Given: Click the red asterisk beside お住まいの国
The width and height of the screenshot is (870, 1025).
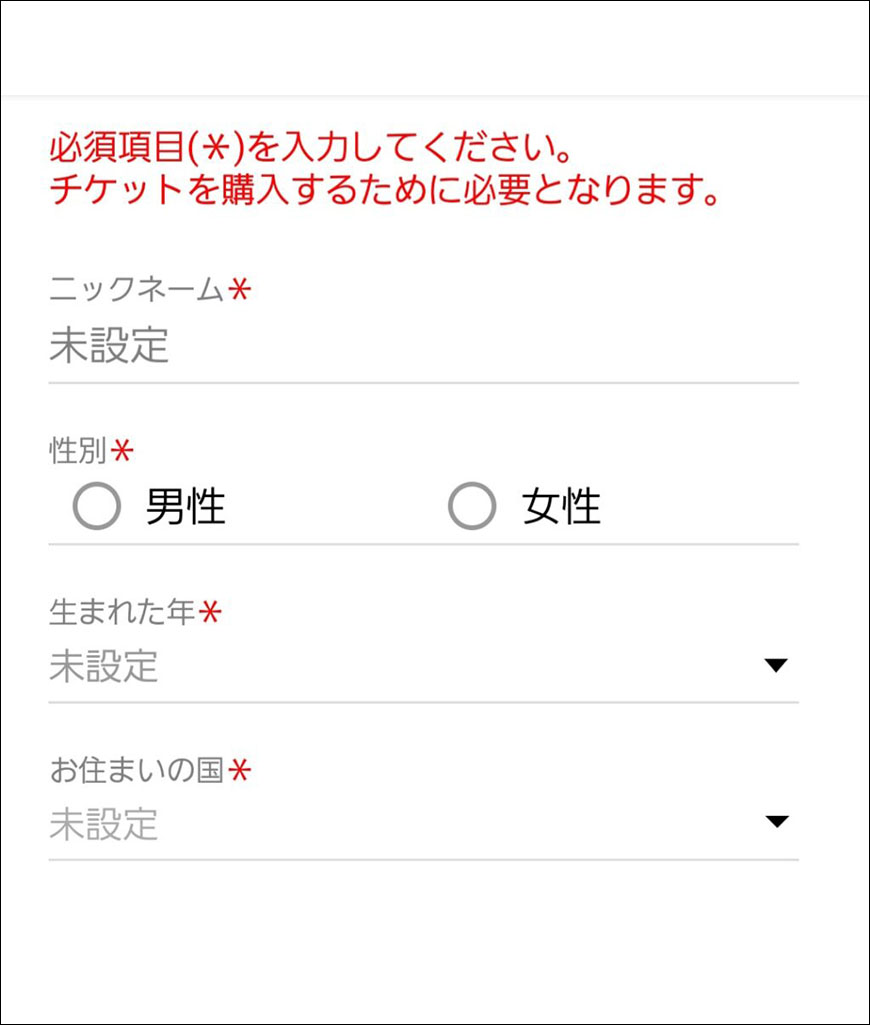Looking at the screenshot, I should click(239, 770).
